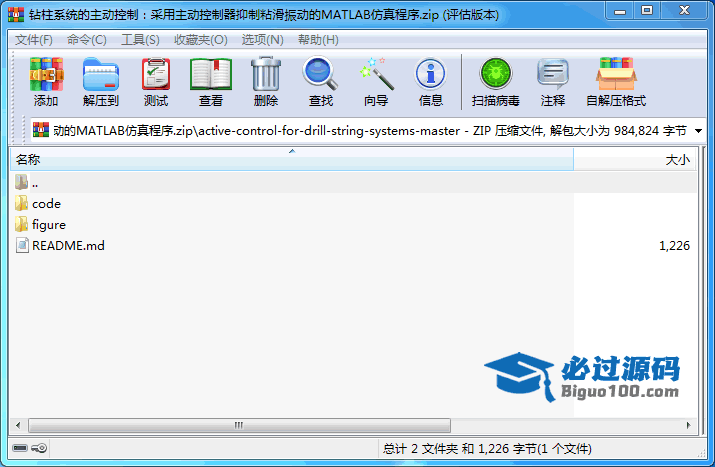Click 自解压格式 (SFX) icon

pos(616,73)
